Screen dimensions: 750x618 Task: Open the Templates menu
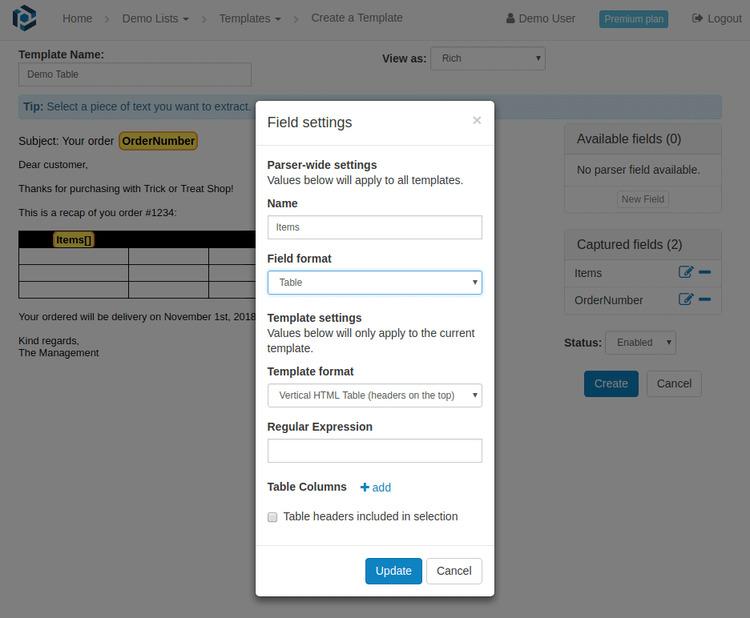(x=250, y=19)
